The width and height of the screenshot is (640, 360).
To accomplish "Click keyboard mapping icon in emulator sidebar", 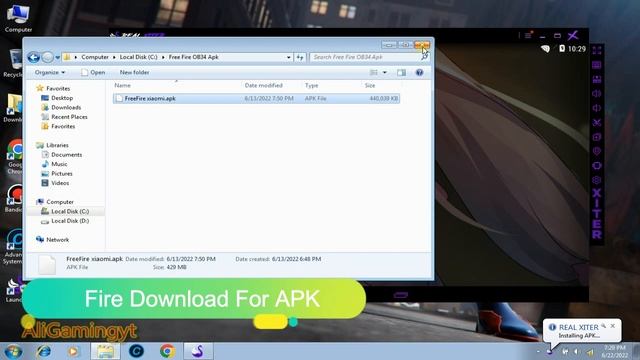I will [x=597, y=65].
